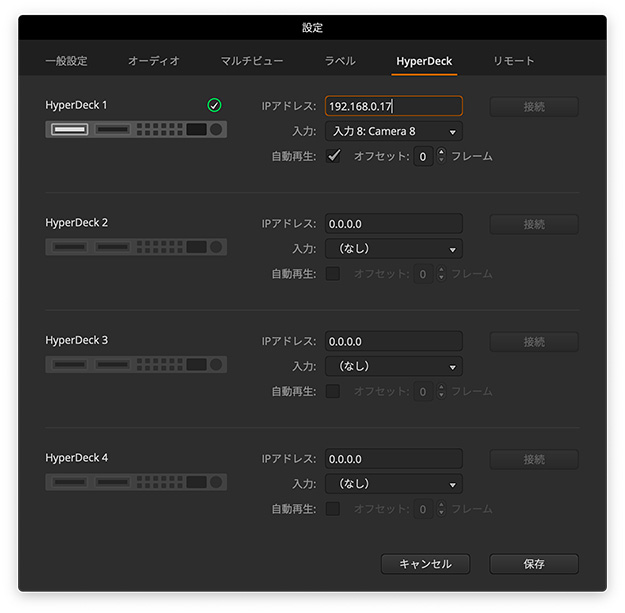Screen dimensions: 625x613
Task: Click the HyperDeck 2 device illustration
Action: (x=136, y=247)
